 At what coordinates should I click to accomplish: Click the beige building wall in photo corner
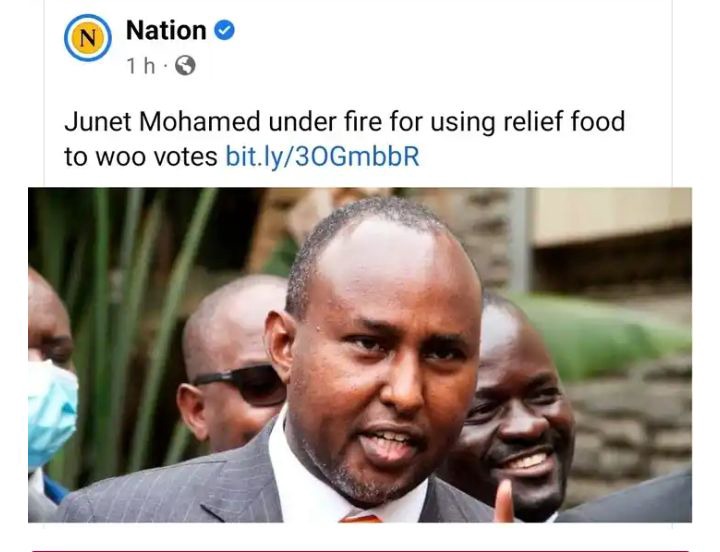(613, 216)
